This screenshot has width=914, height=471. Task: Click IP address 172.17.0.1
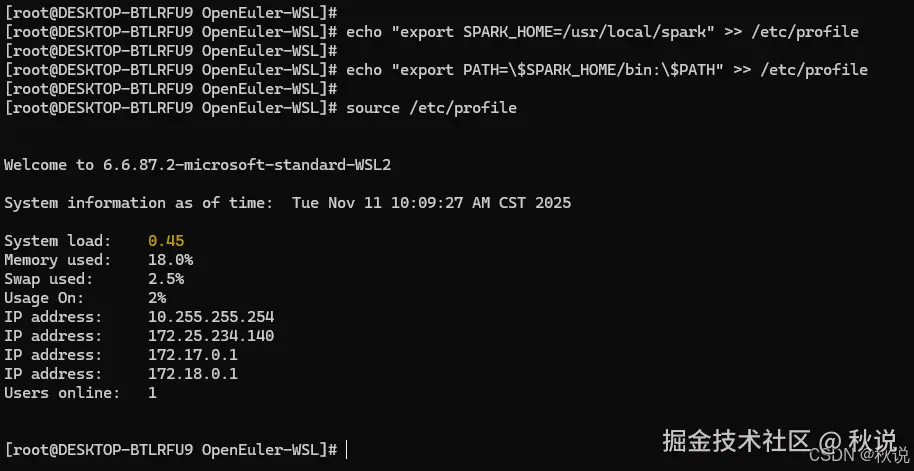tap(193, 355)
